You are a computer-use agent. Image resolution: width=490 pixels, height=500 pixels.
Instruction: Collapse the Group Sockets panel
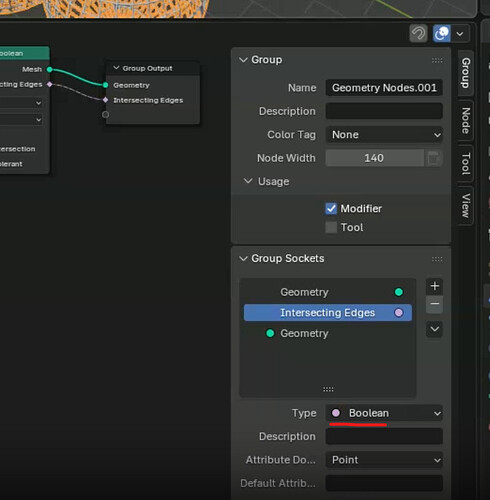pos(243,259)
